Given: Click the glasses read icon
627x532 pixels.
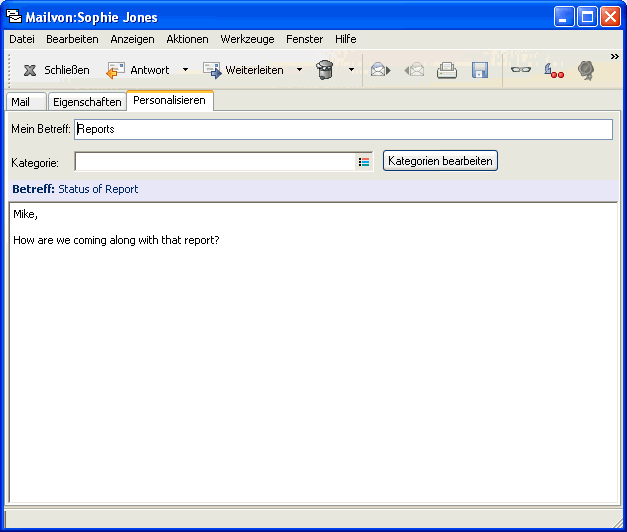Looking at the screenshot, I should click(x=521, y=70).
